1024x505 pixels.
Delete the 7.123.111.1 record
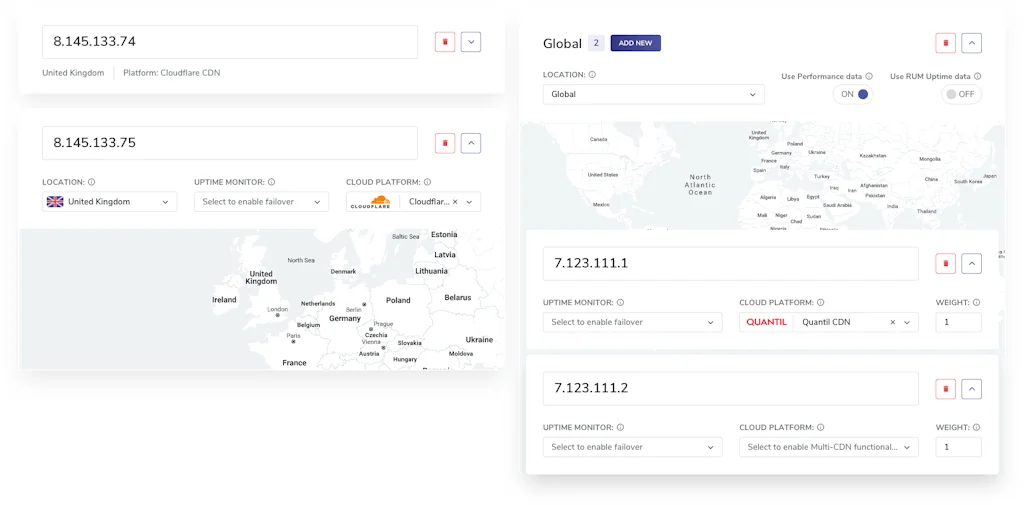coord(945,264)
